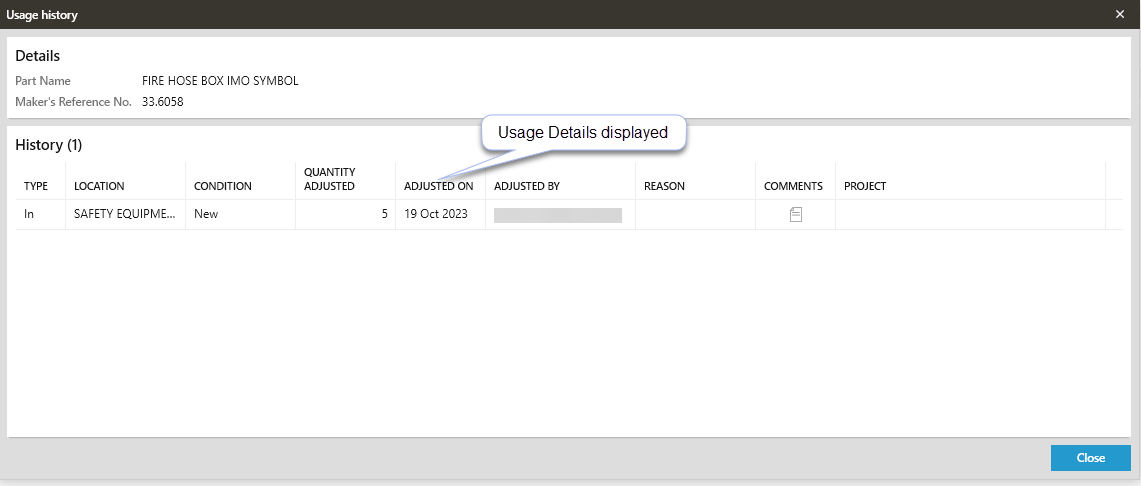1141x486 pixels.
Task: Click the CONDITION column header
Action: click(222, 186)
